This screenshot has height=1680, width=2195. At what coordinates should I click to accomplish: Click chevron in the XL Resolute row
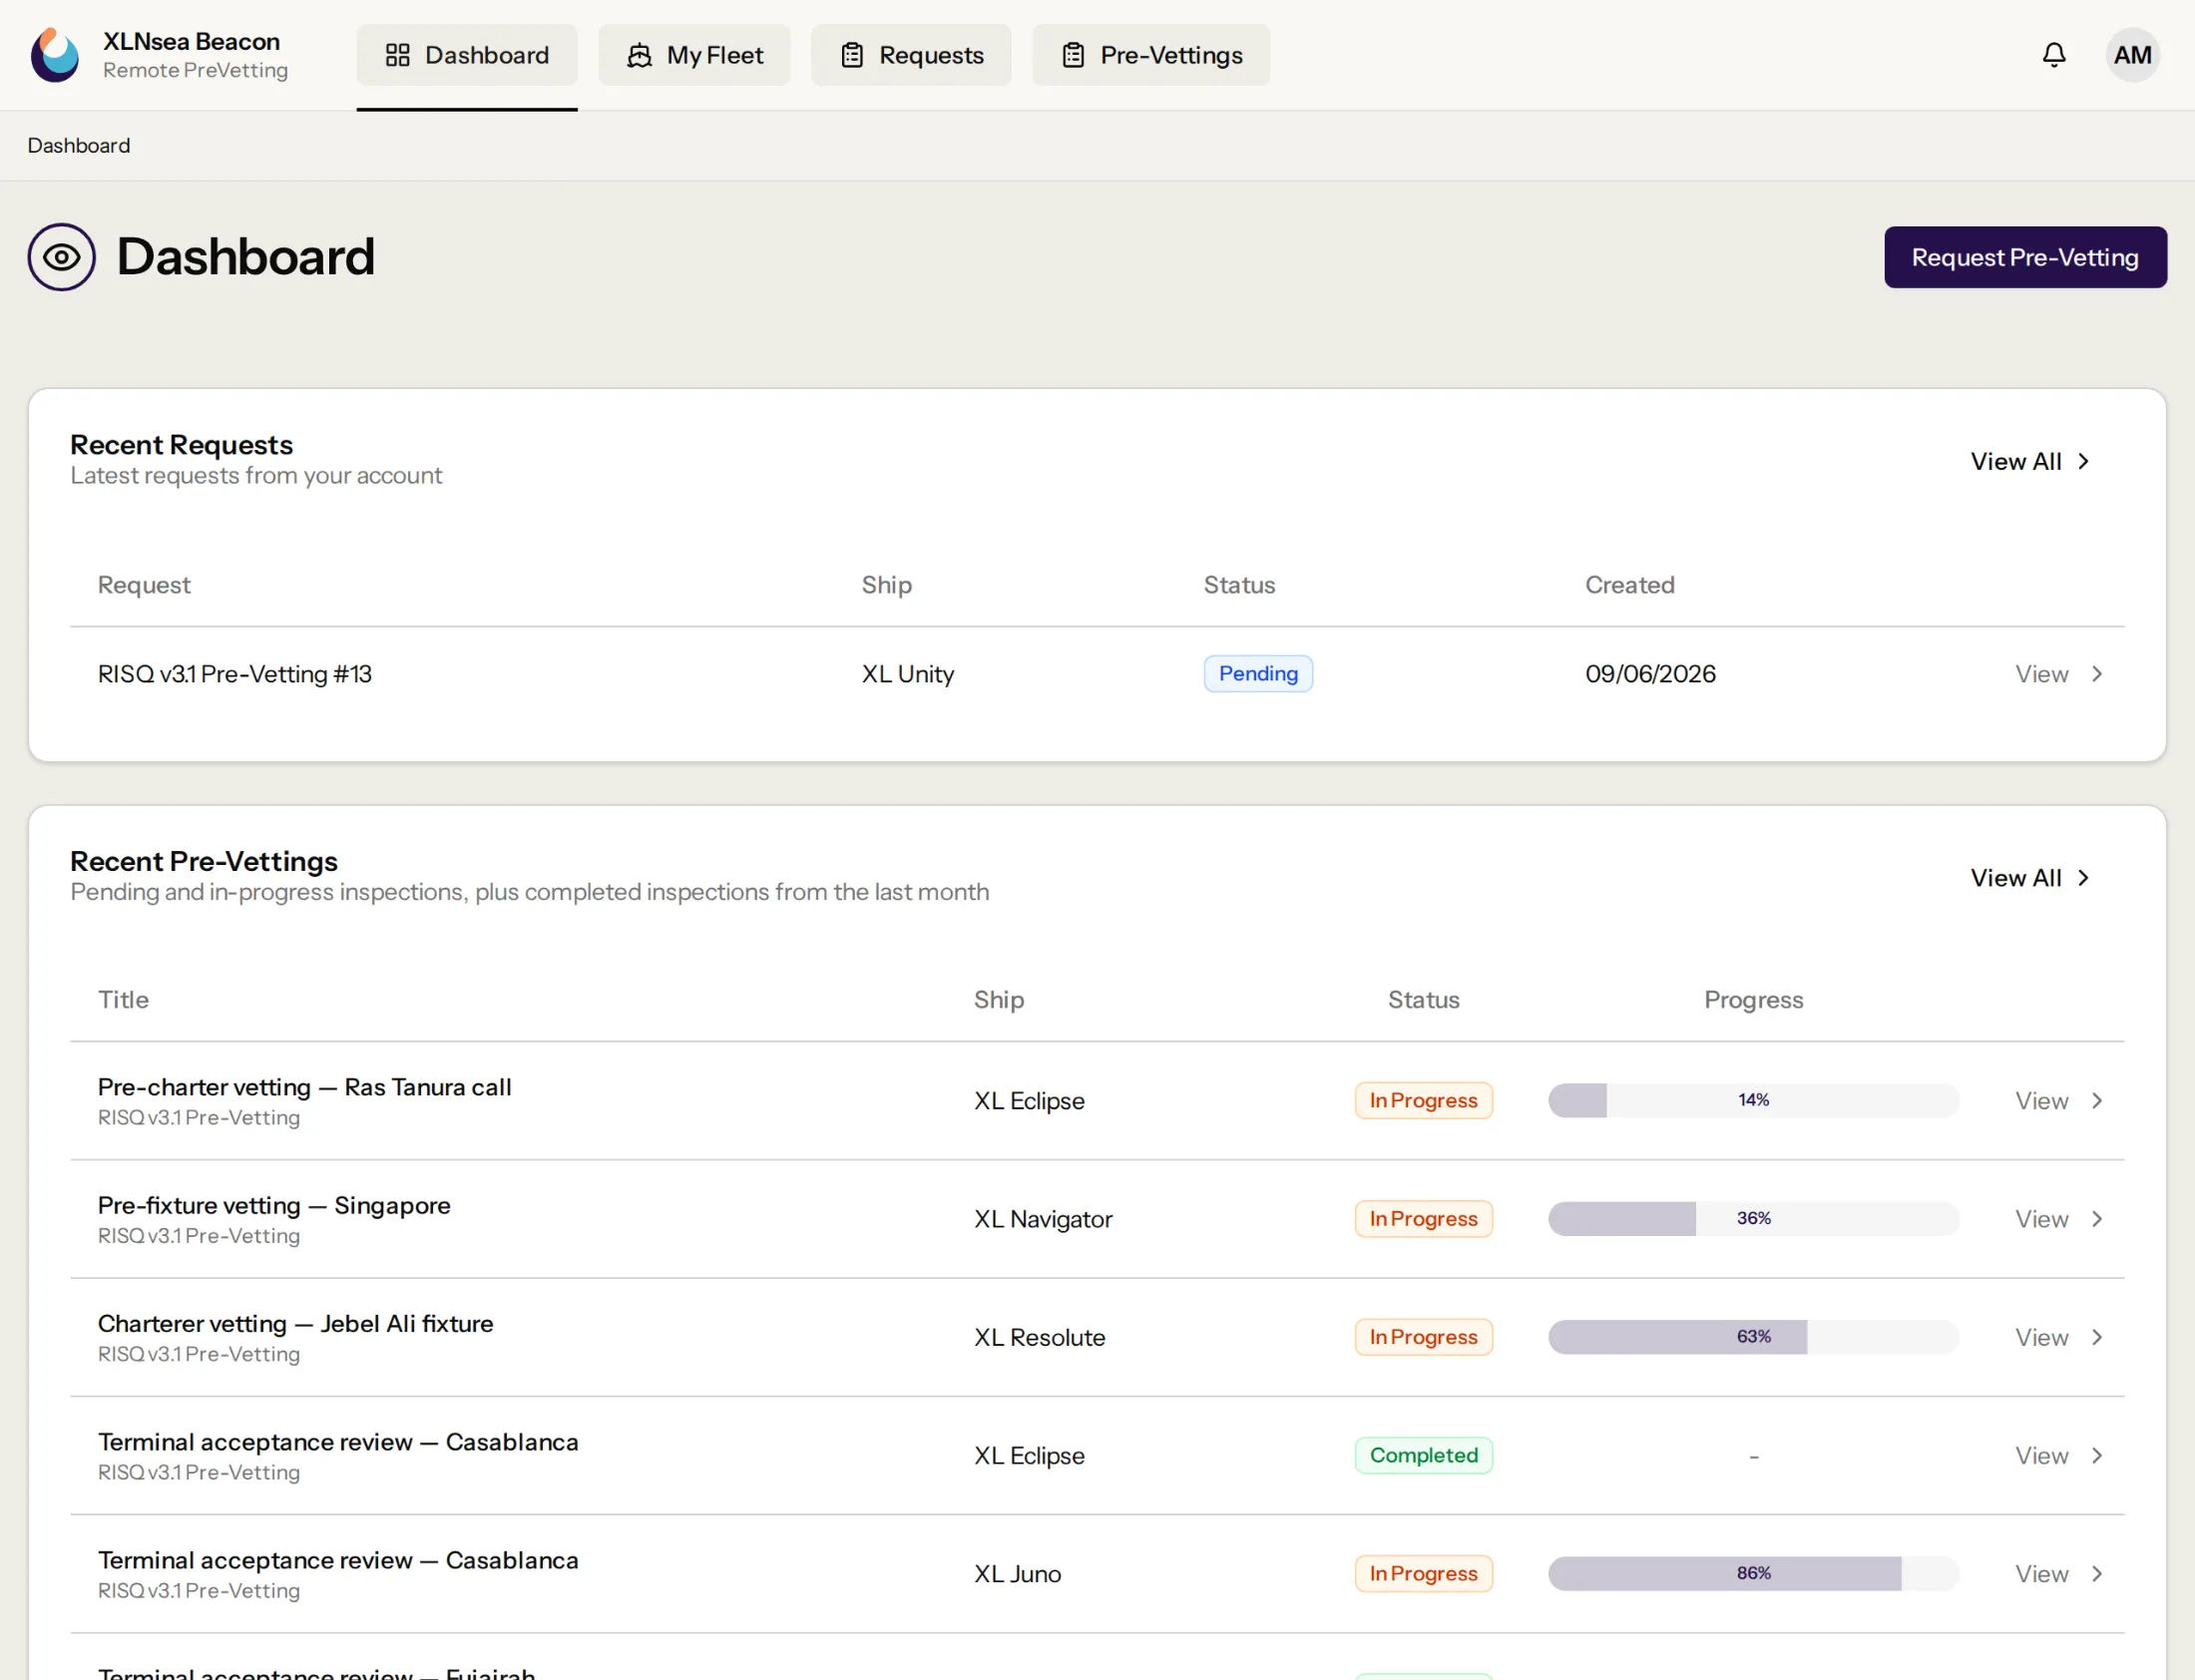(2097, 1337)
